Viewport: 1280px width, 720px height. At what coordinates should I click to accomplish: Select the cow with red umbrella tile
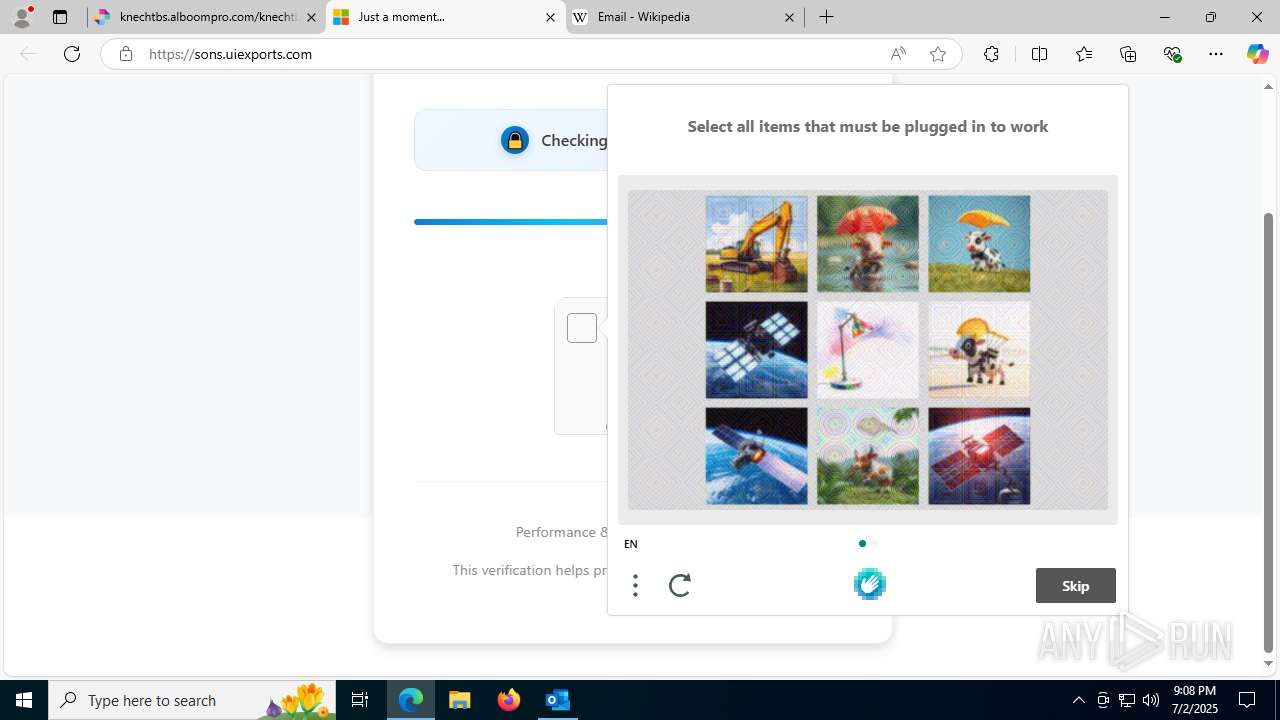point(867,244)
